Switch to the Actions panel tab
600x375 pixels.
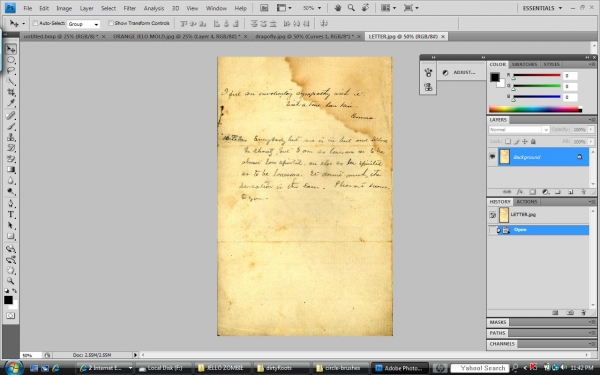(x=527, y=202)
